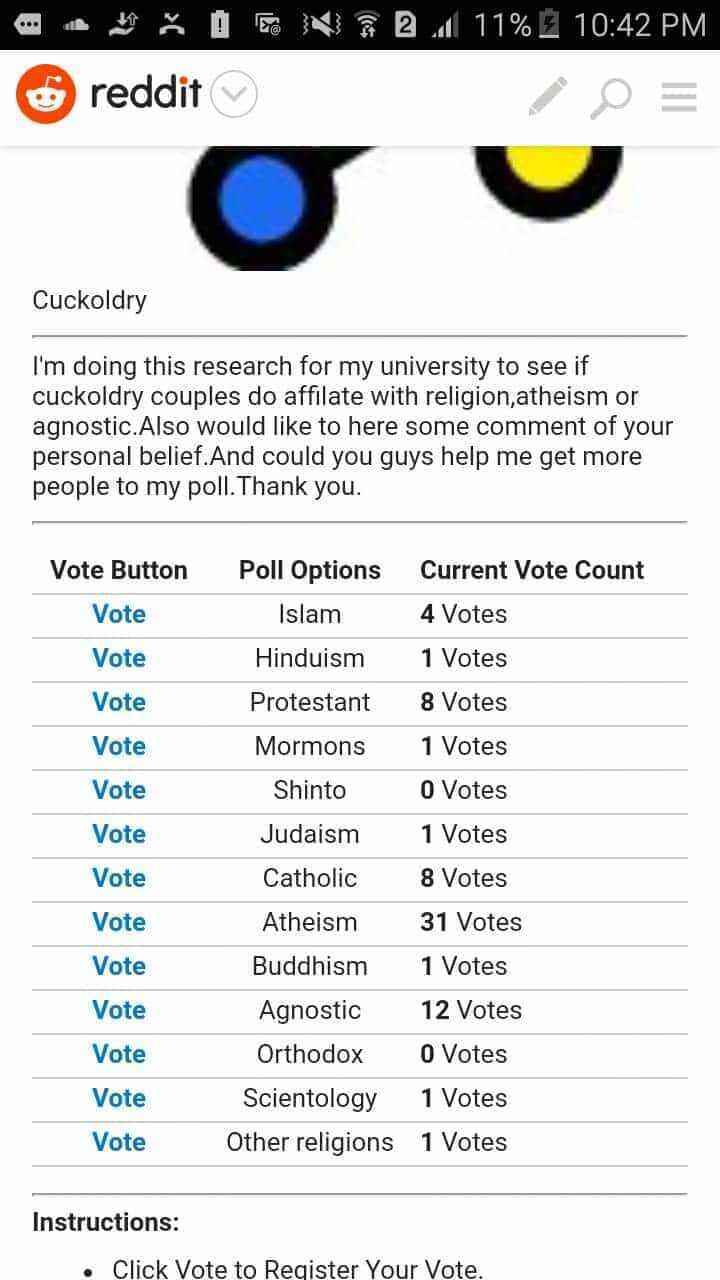Tap the yellow circle in post image
Viewport: 720px width, 1280px height.
pos(546,165)
